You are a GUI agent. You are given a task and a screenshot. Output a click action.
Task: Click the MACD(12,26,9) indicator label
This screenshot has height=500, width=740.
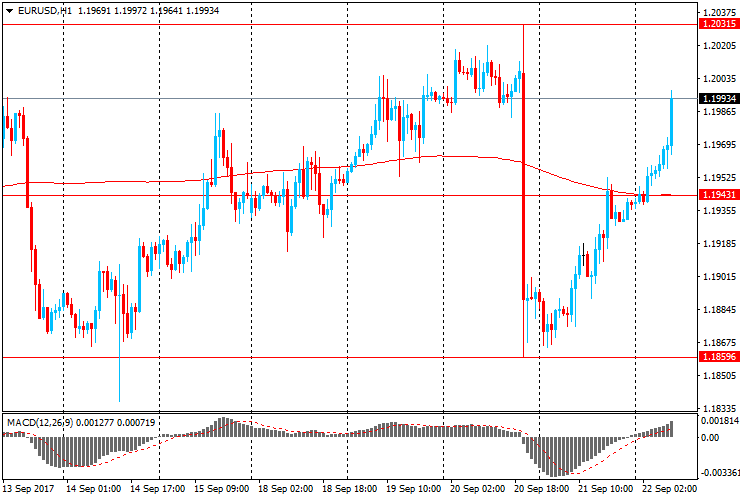40,423
